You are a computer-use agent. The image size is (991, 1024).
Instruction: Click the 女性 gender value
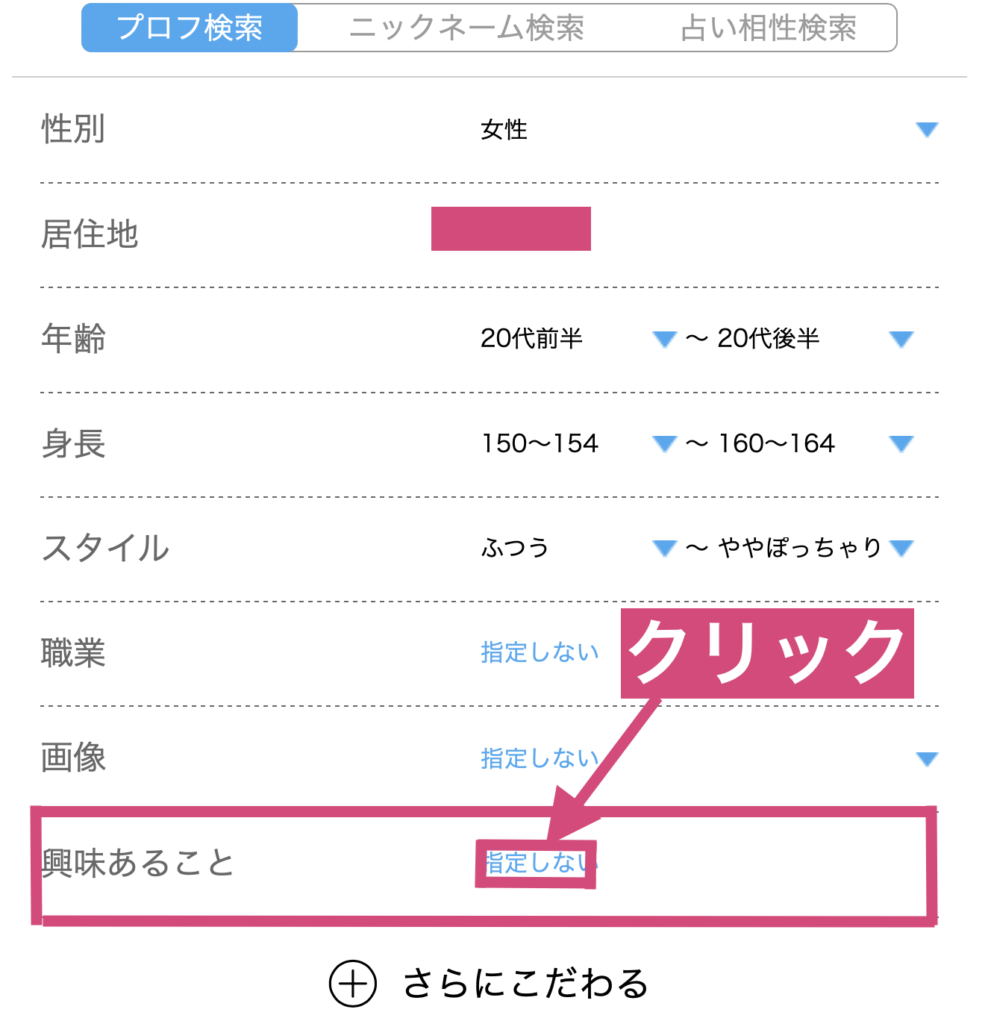(x=504, y=130)
